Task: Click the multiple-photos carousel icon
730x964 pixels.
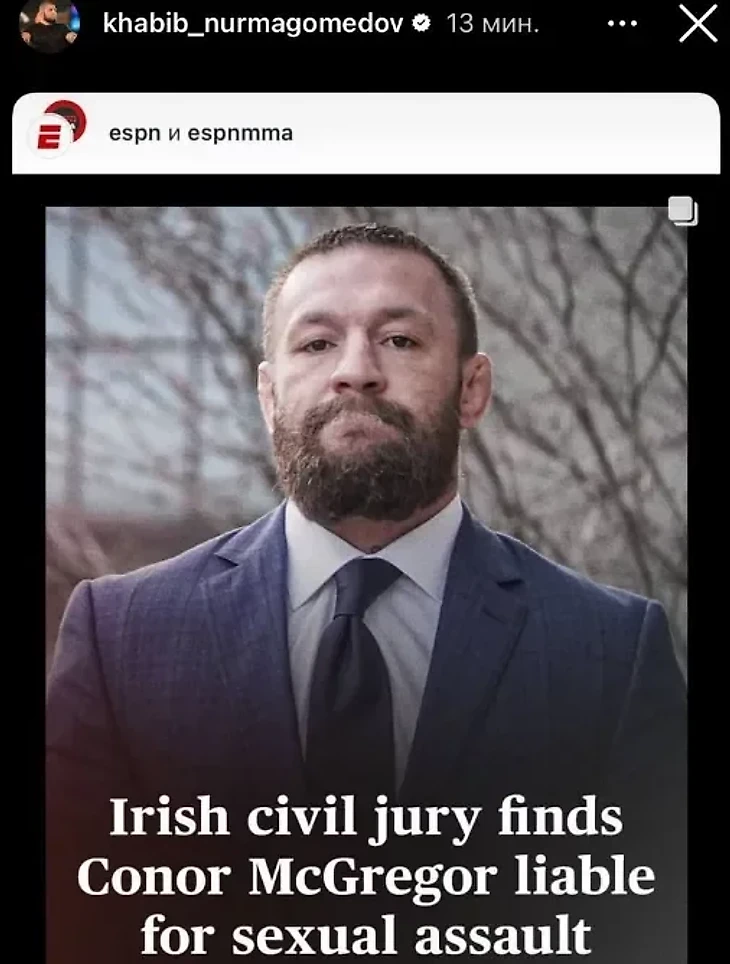Action: pos(683,211)
